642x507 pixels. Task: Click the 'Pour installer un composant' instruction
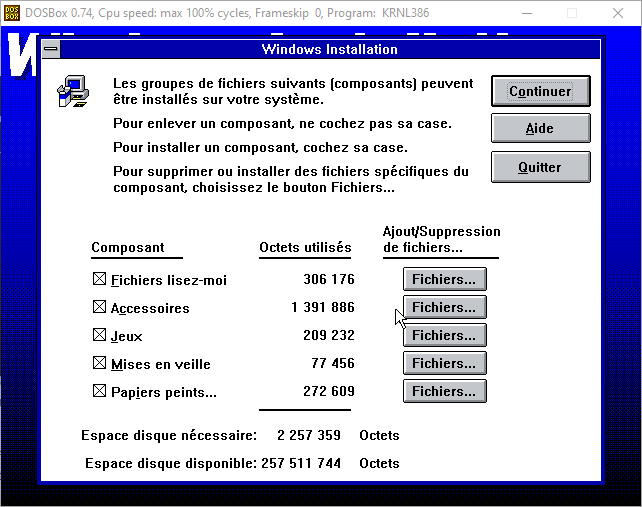[x=260, y=147]
